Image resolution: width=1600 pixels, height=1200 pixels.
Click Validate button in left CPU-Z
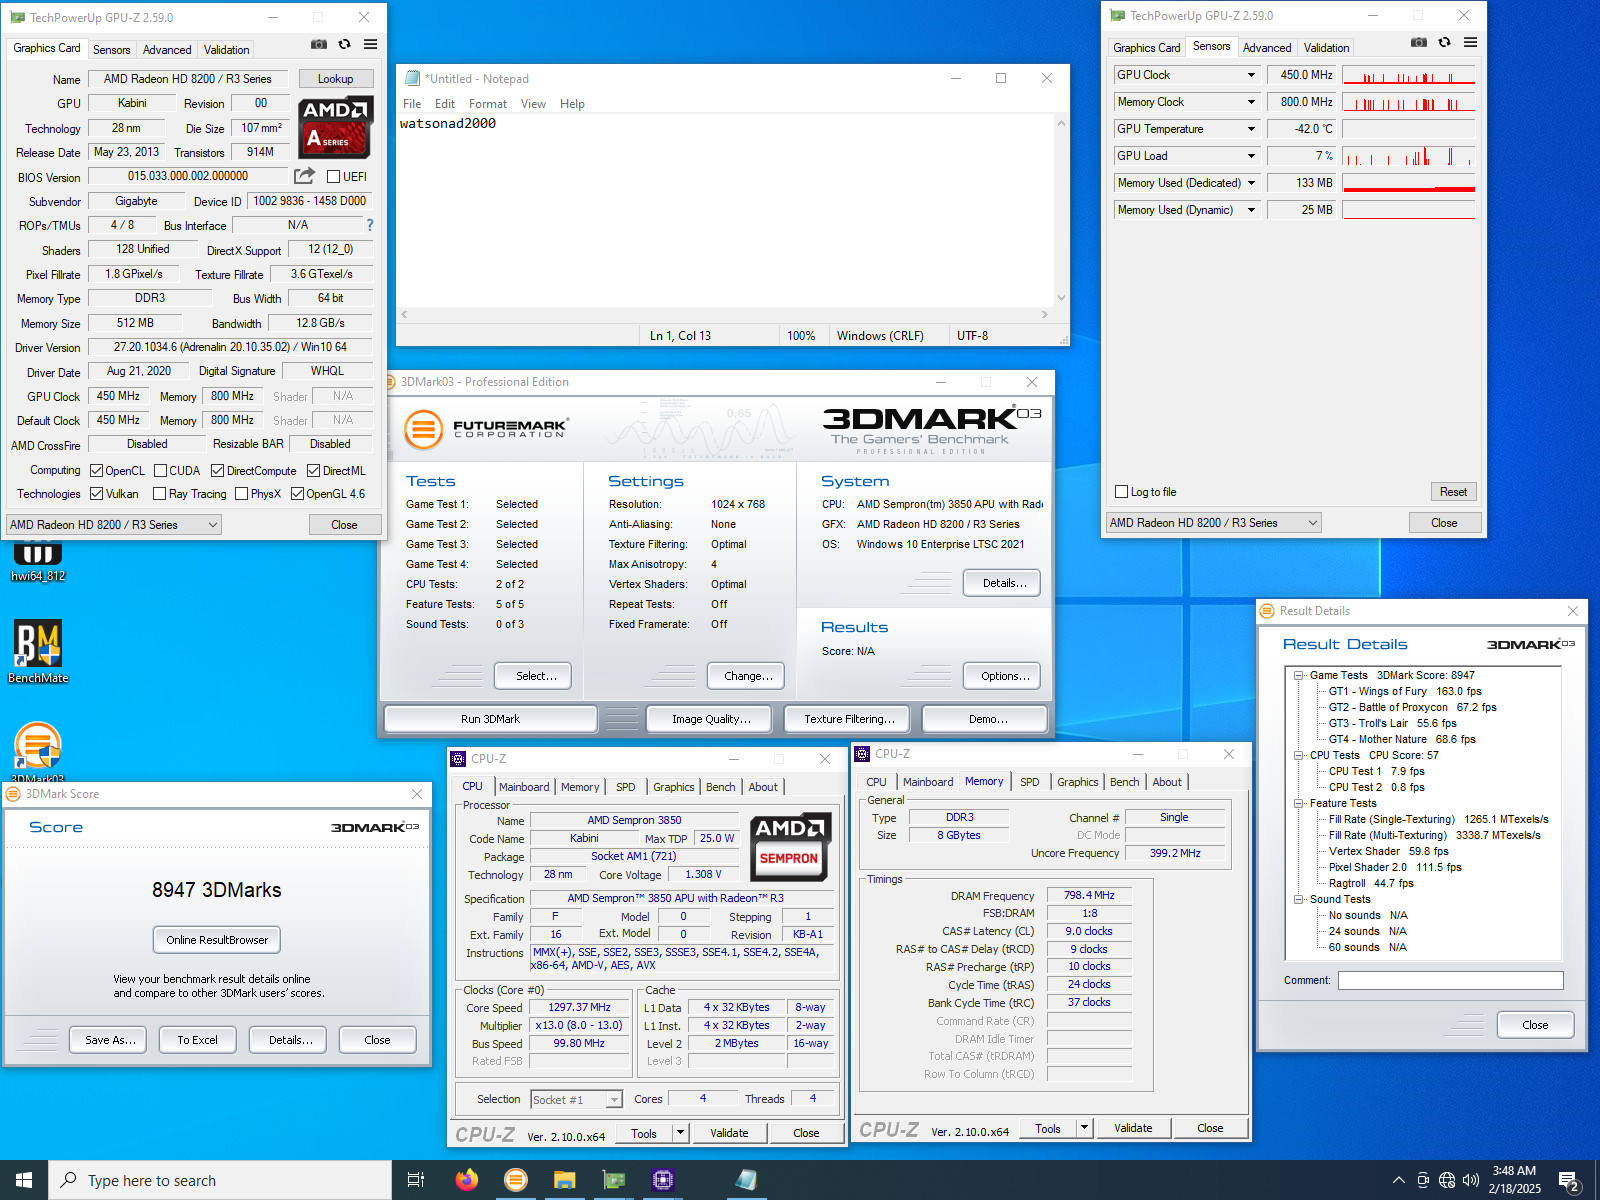[729, 1133]
